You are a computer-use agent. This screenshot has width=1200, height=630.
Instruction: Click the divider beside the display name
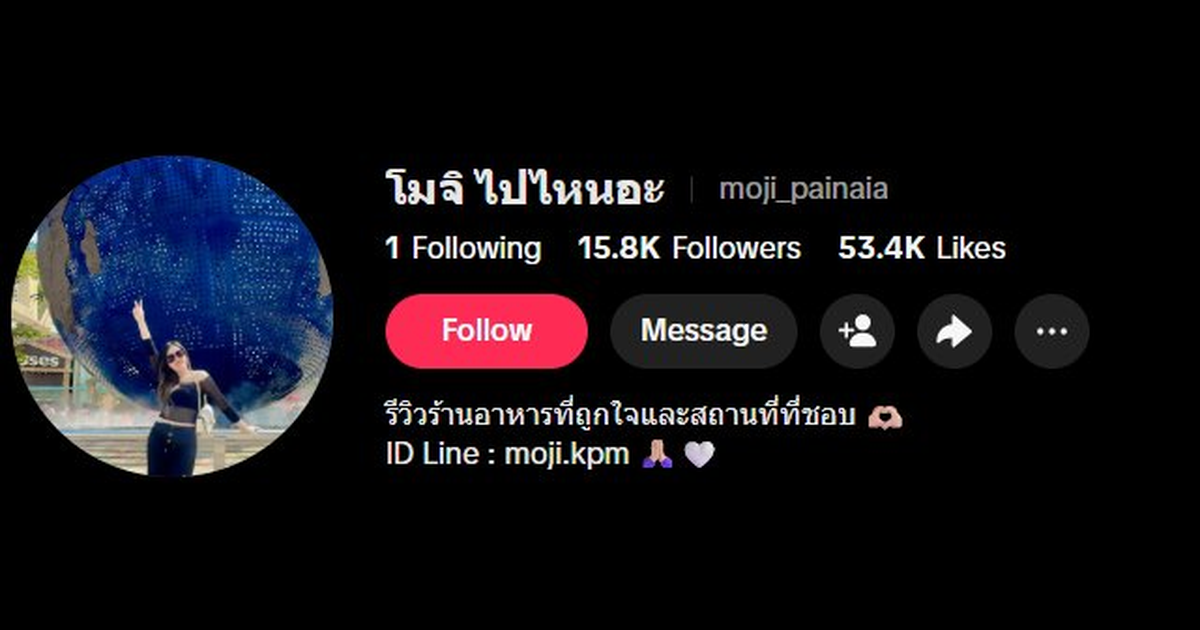[692, 190]
